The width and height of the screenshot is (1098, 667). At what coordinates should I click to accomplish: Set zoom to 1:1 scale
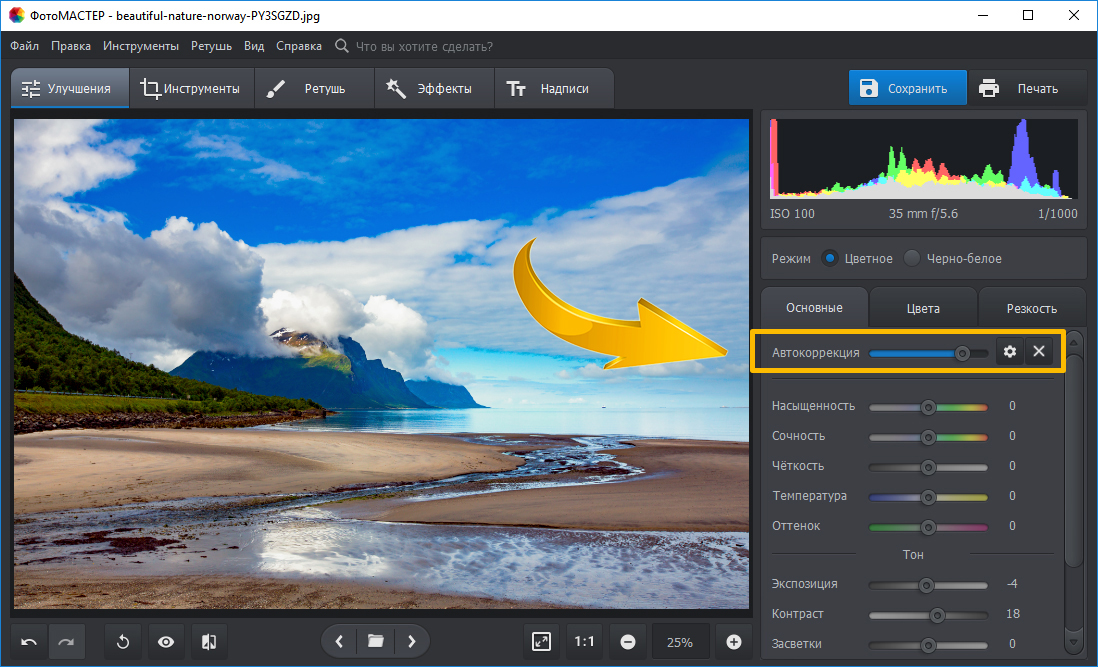point(585,642)
